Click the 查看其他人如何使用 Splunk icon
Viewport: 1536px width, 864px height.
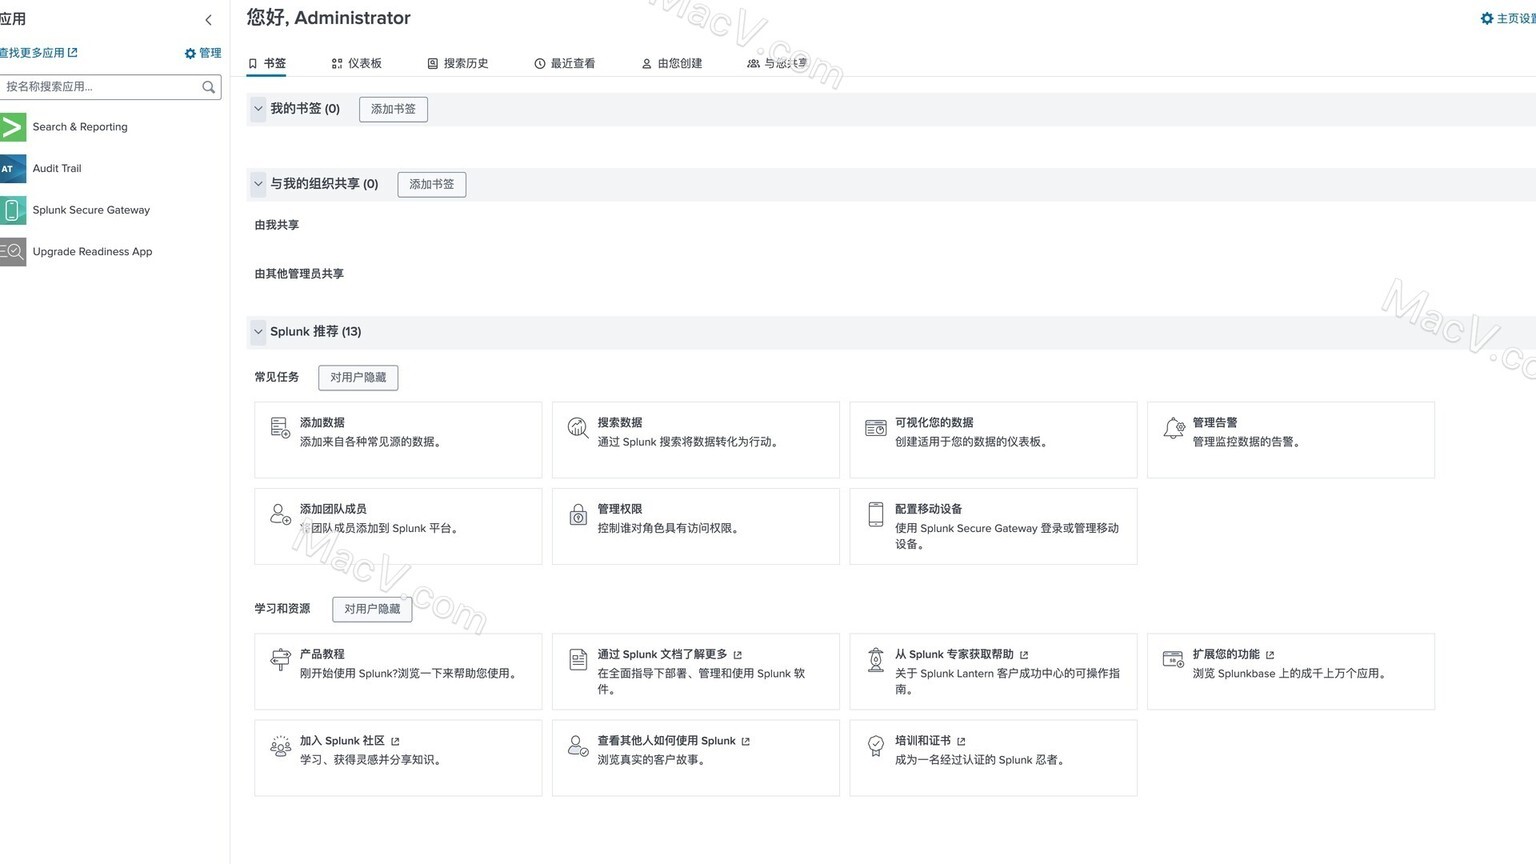point(578,746)
